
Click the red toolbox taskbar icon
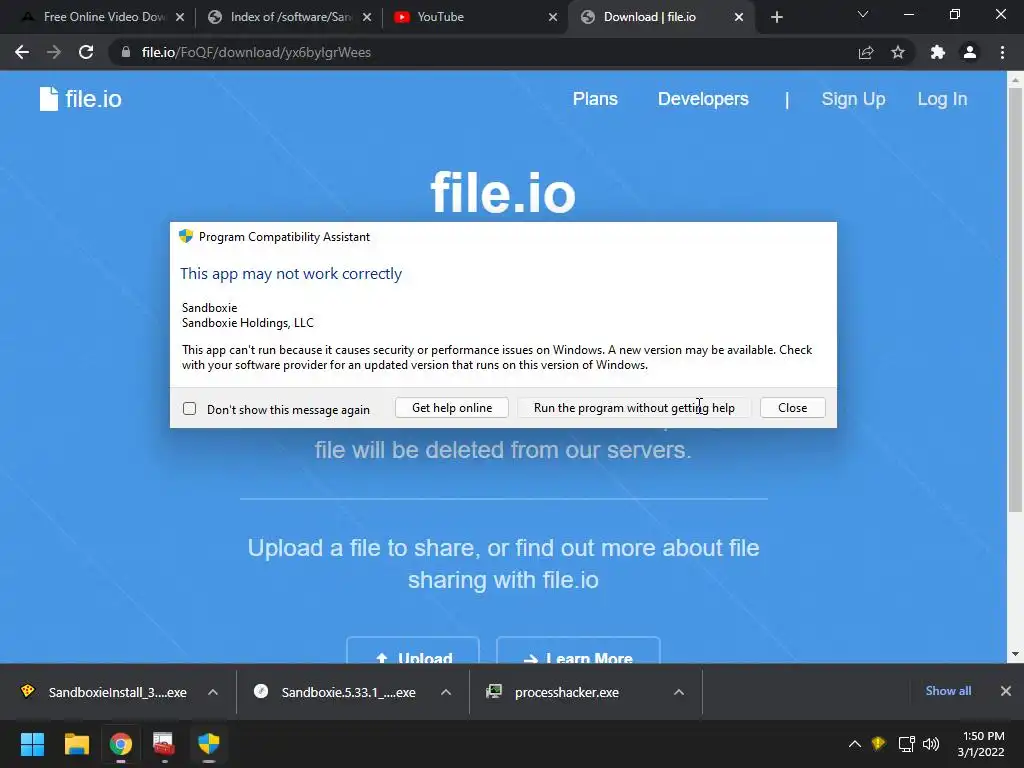tap(163, 744)
